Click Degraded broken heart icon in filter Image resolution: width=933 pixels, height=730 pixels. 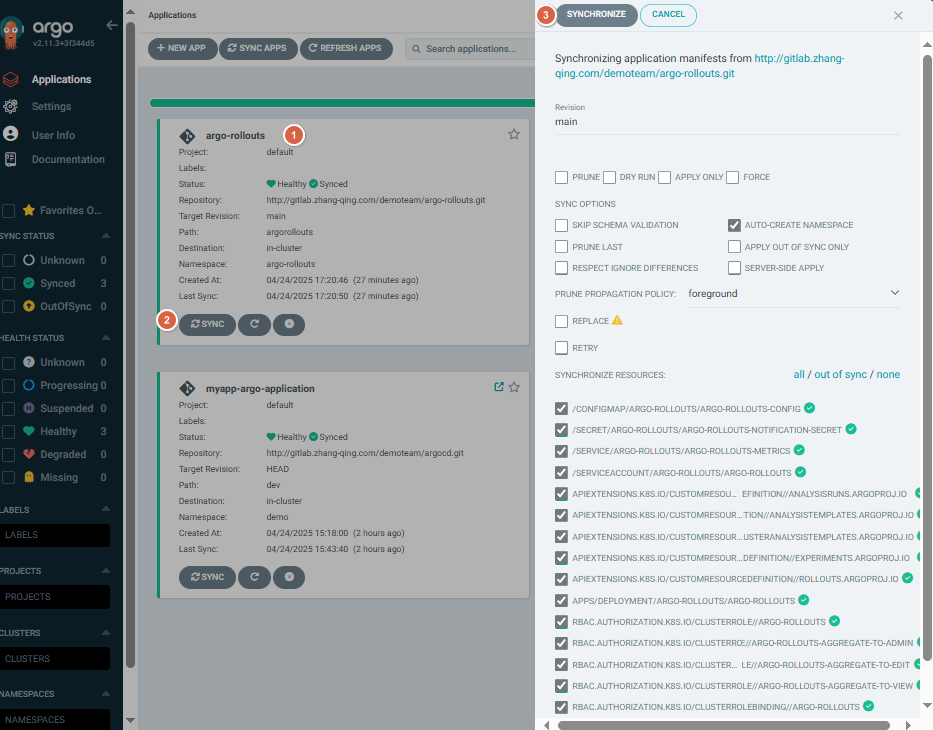point(29,454)
